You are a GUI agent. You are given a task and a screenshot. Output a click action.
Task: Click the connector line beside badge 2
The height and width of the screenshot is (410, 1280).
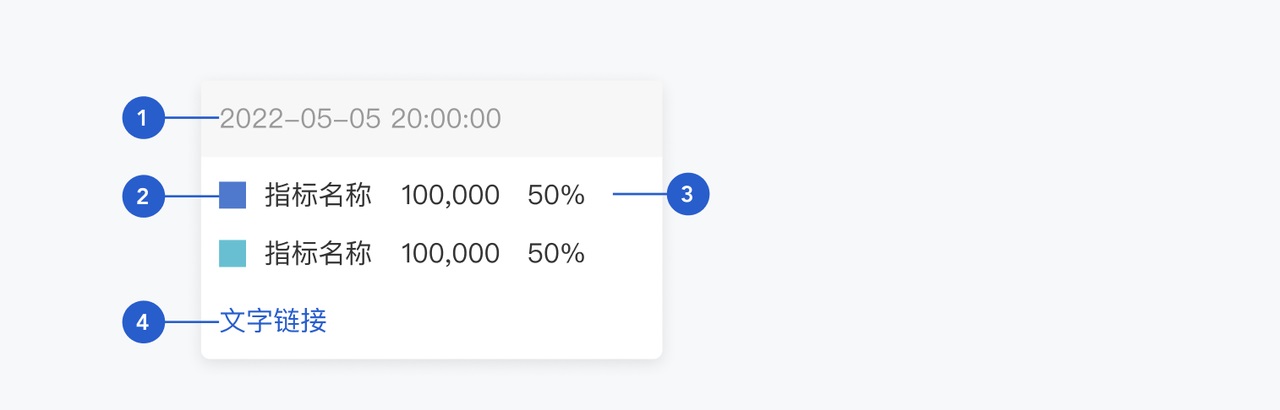[x=190, y=196]
